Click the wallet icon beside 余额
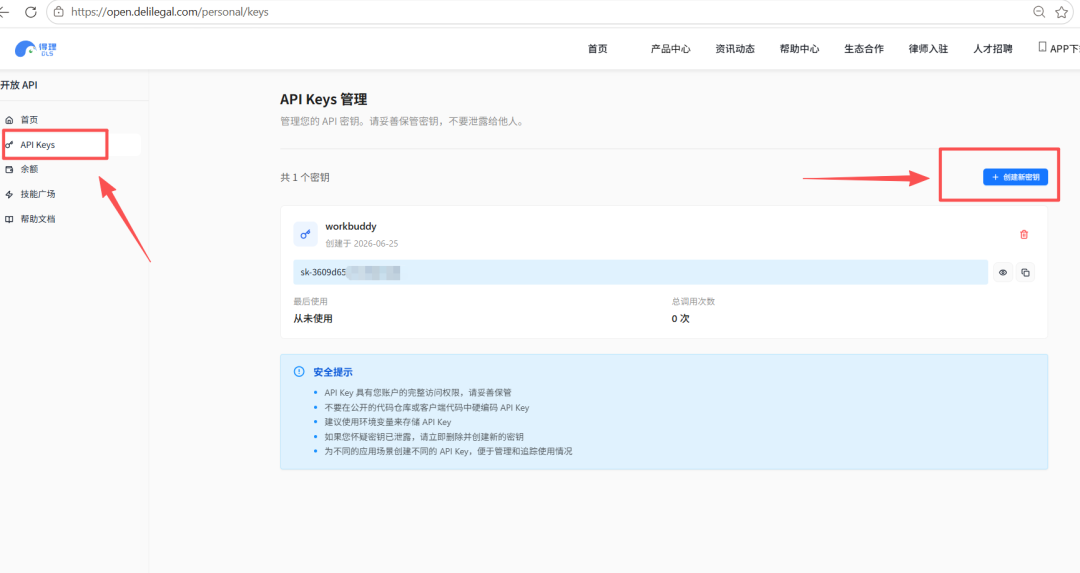Image resolution: width=1080 pixels, height=573 pixels. tap(9, 169)
